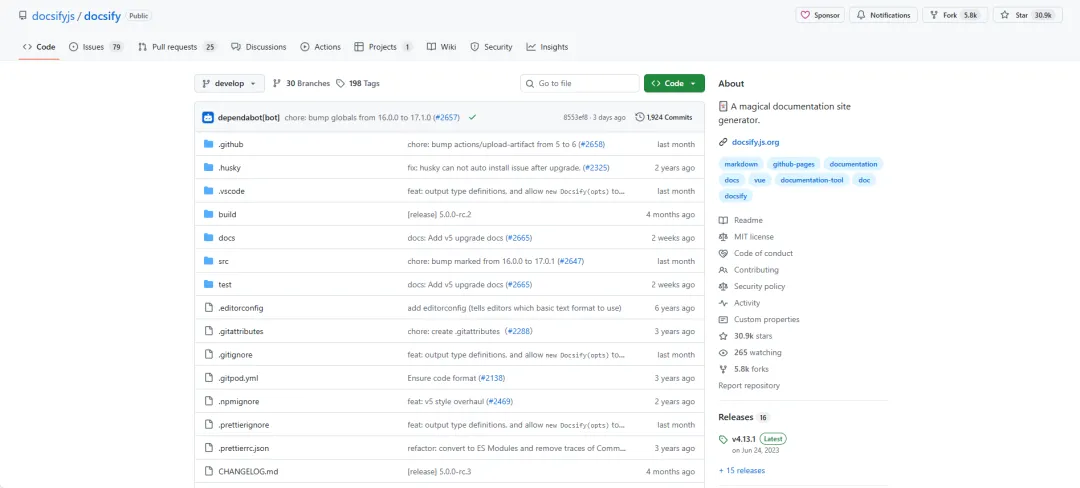Click the .vscode folder icon
The height and width of the screenshot is (488, 1080).
point(209,191)
